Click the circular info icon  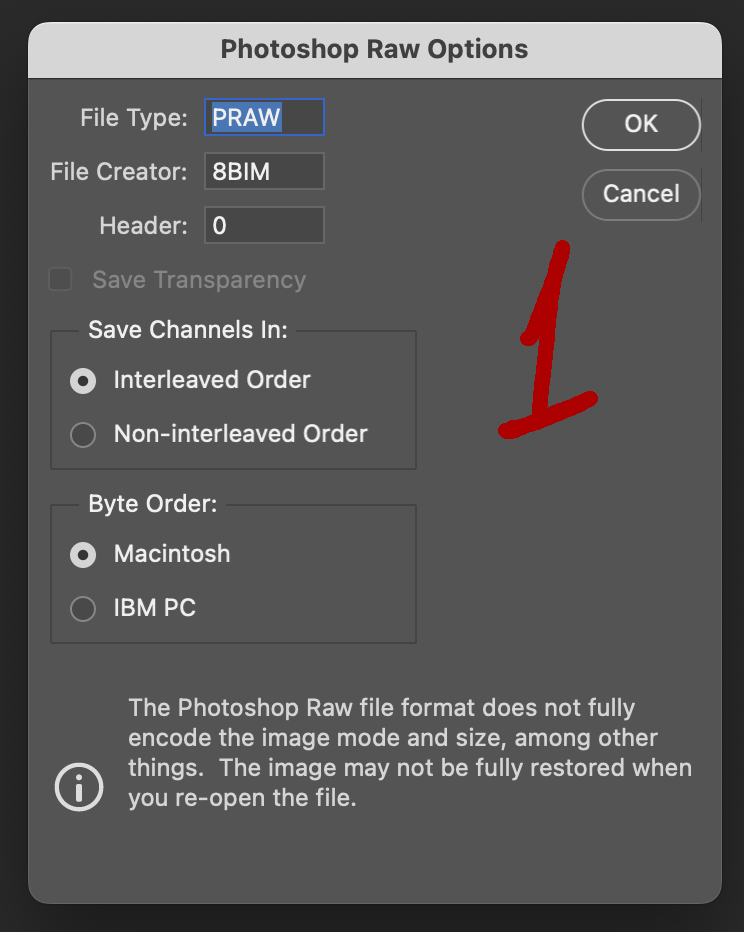pos(79,787)
